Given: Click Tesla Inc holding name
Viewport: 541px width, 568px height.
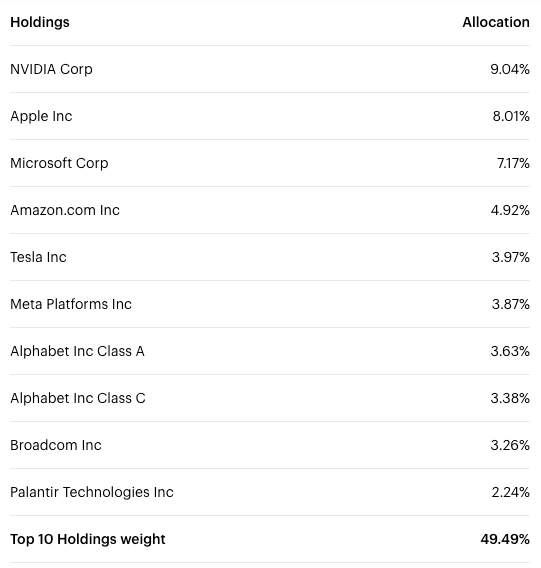Looking at the screenshot, I should coord(38,257).
